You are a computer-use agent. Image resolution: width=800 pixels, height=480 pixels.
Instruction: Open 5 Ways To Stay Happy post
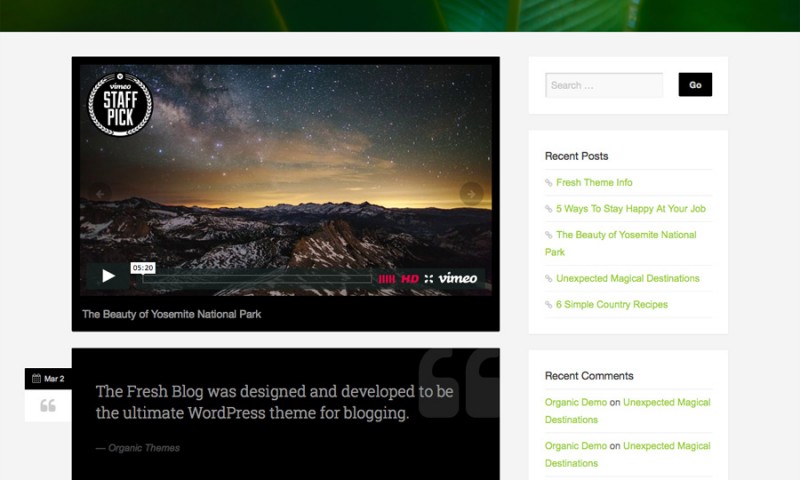(x=631, y=209)
